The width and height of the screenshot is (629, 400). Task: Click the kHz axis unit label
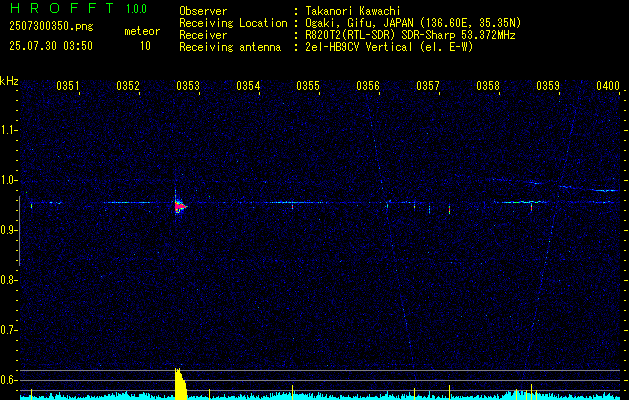[9, 81]
